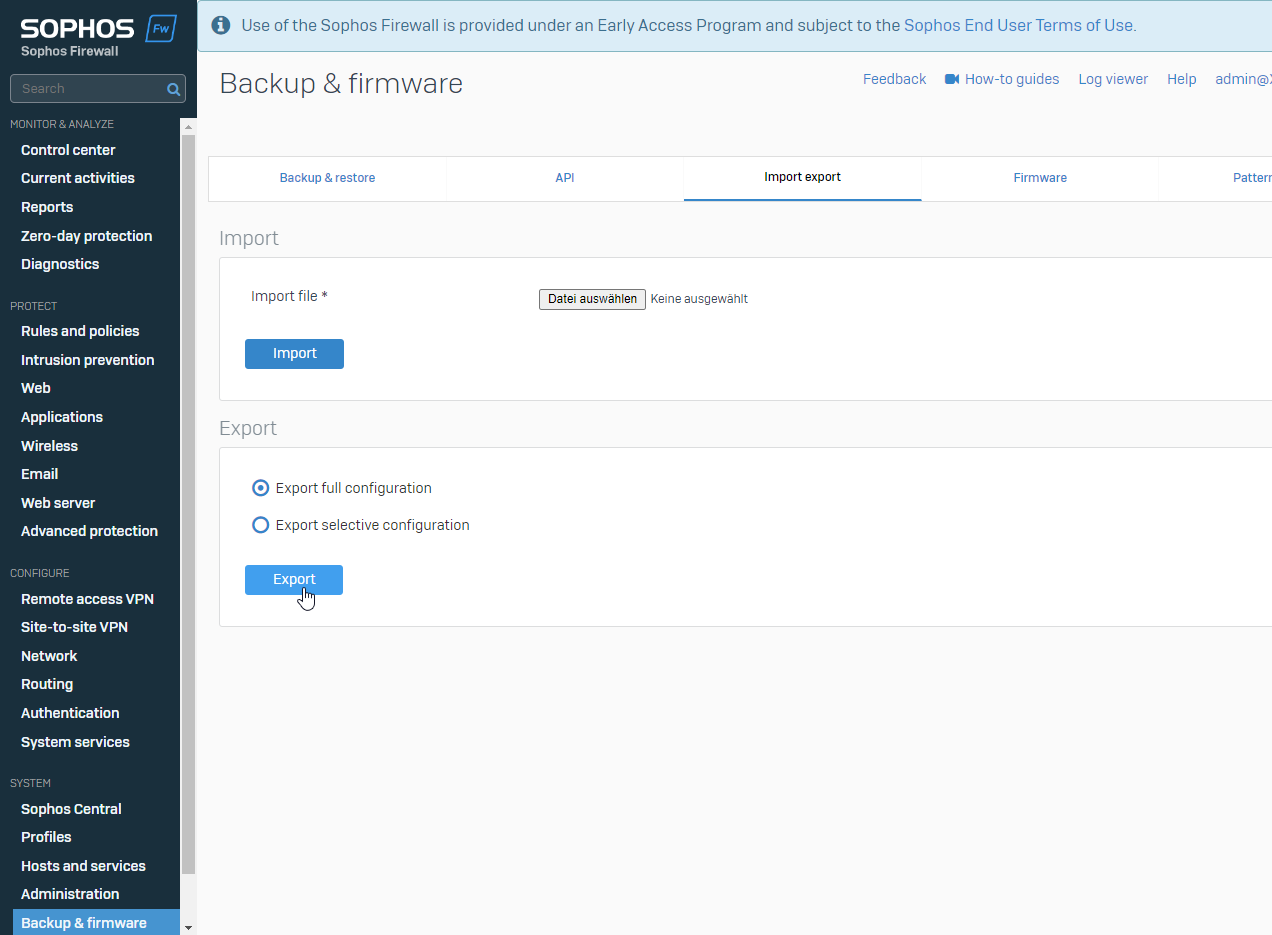Choose file with Datei auswählen button
The height and width of the screenshot is (935, 1272).
pyautogui.click(x=592, y=299)
